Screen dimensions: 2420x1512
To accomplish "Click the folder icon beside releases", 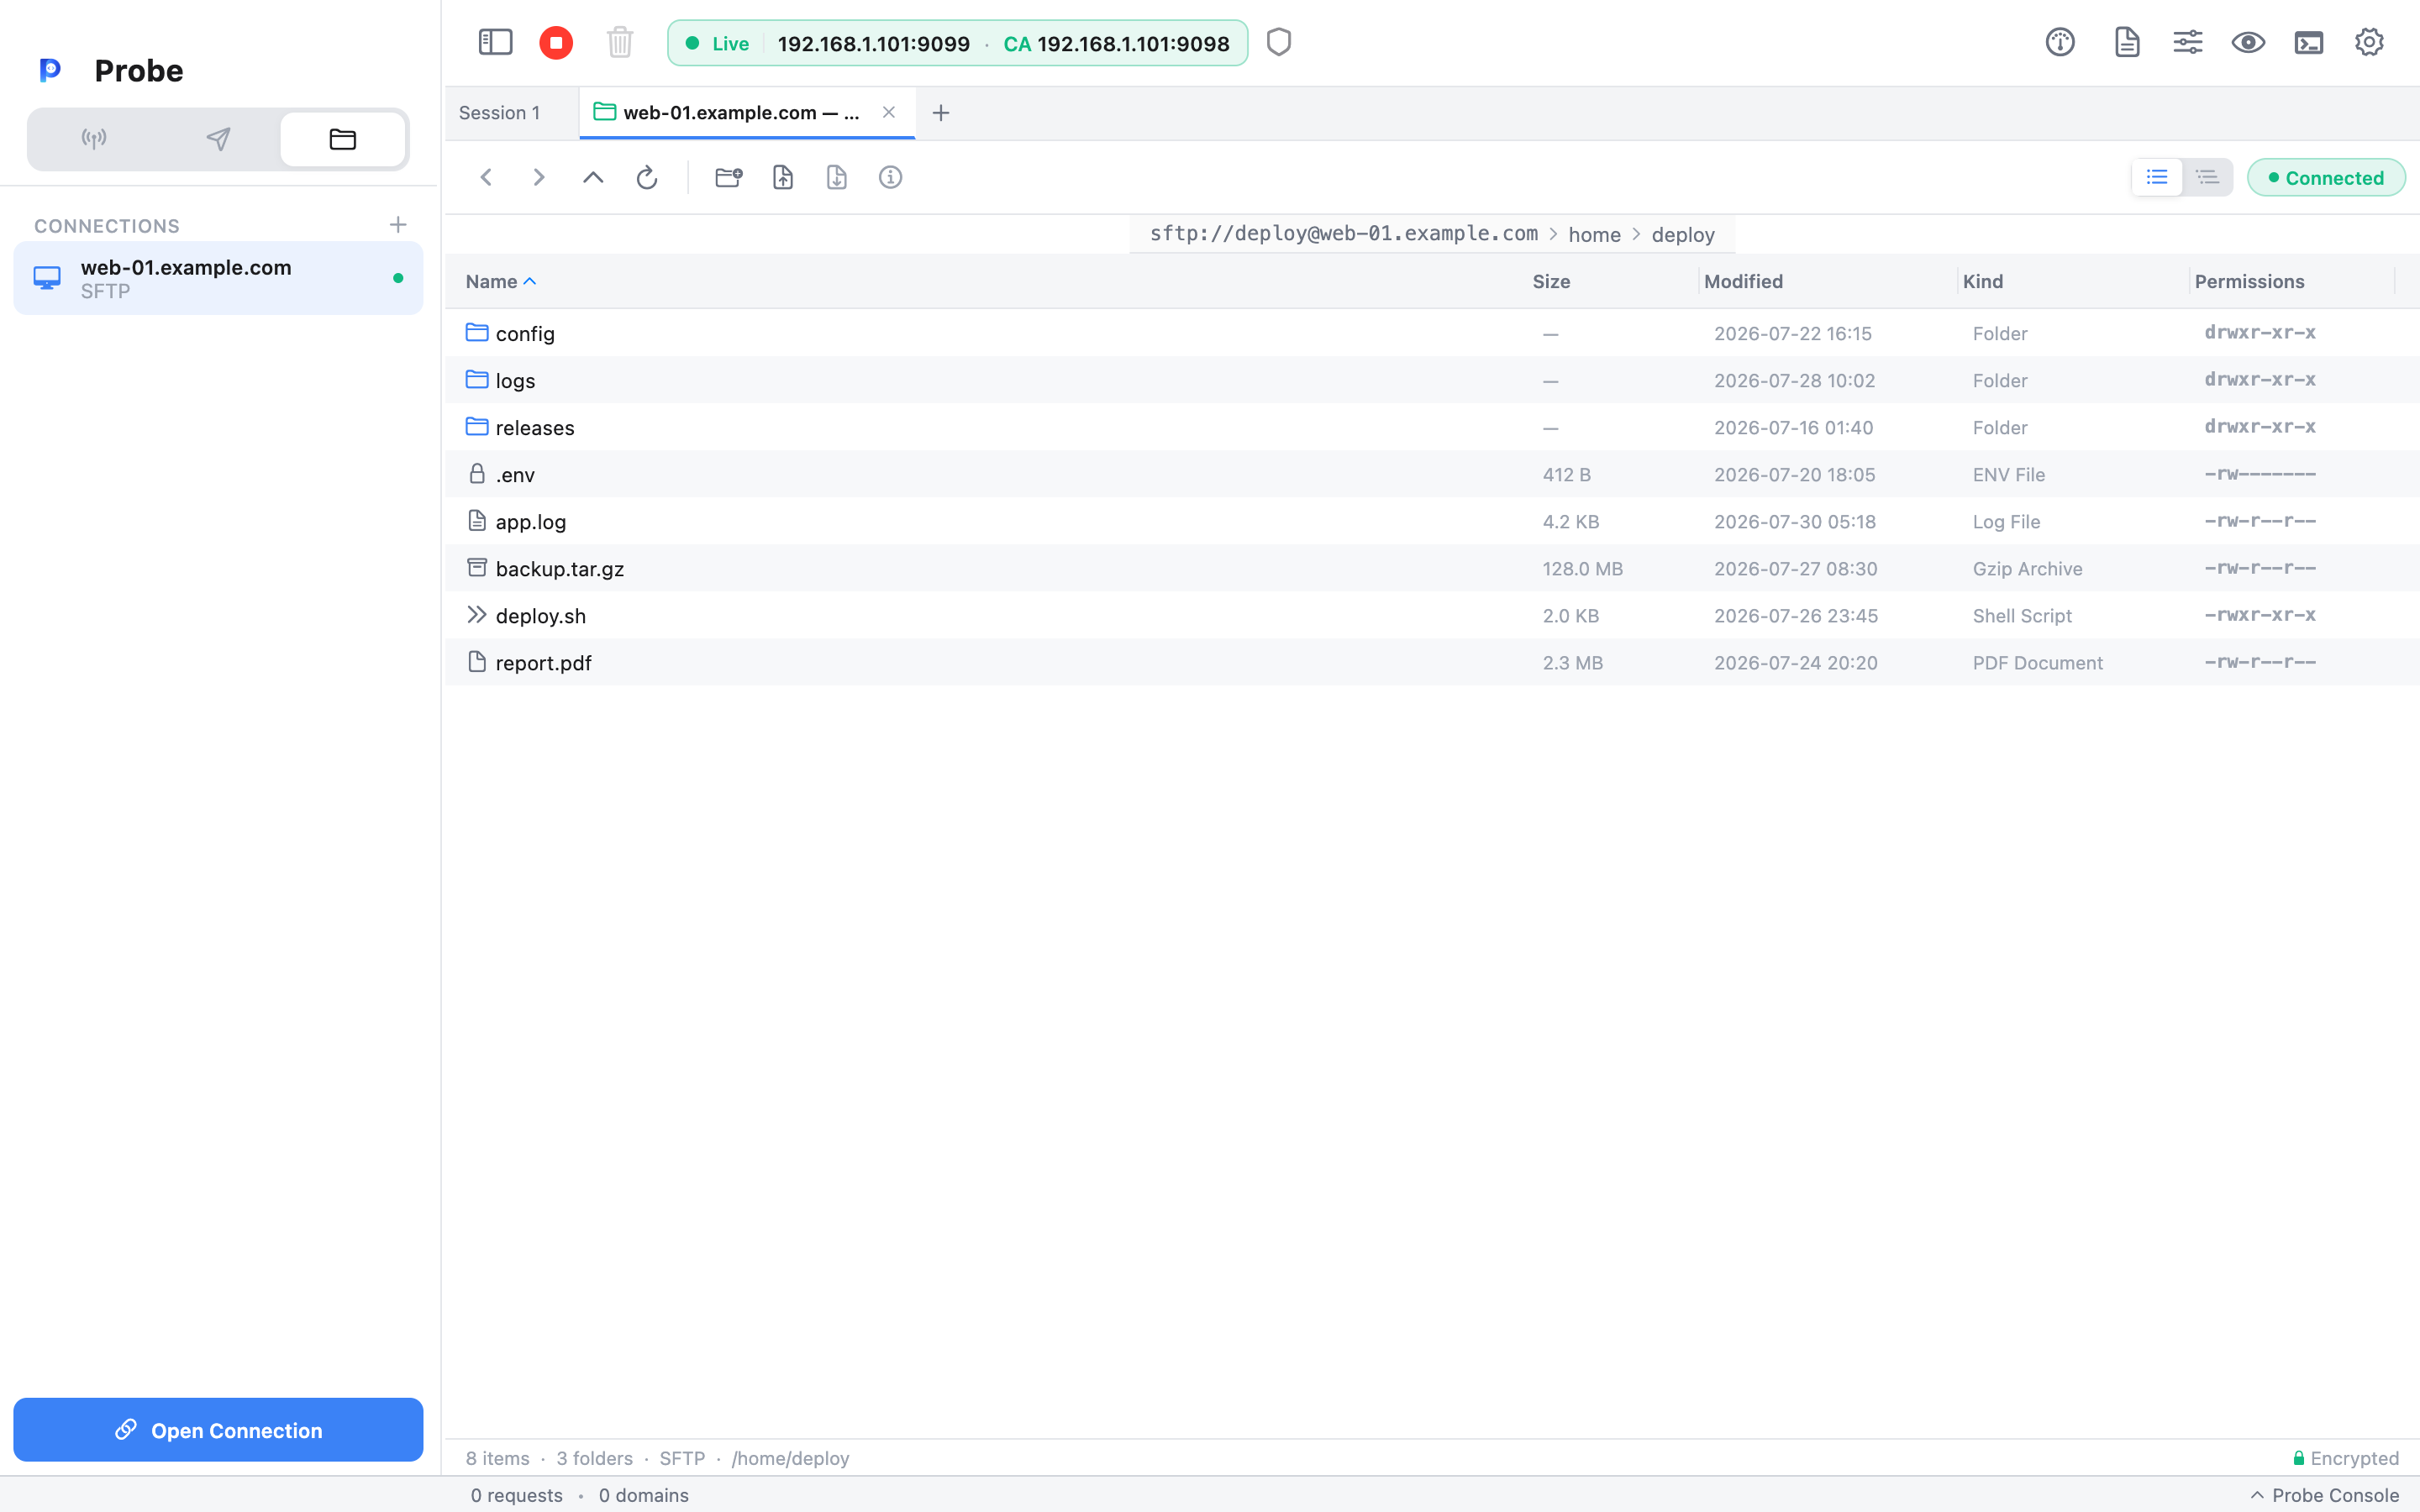I will point(477,426).
